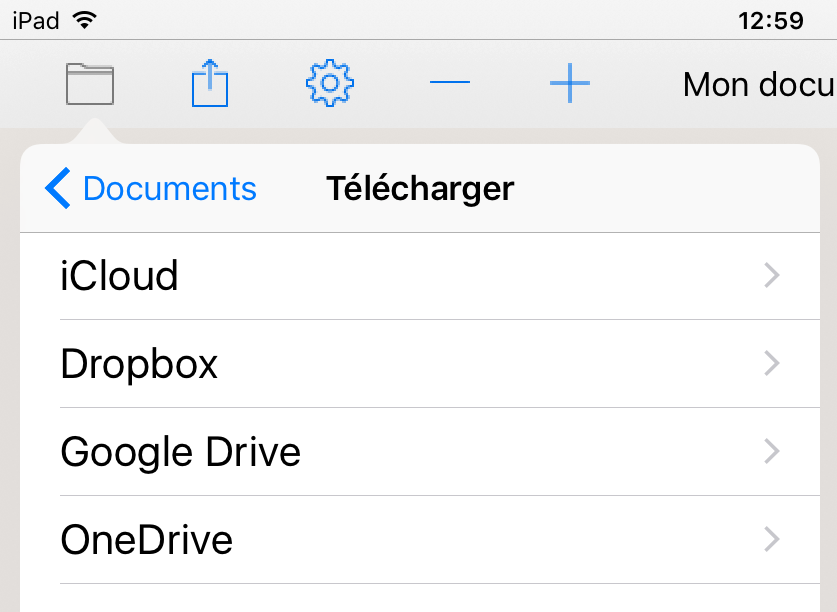This screenshot has height=612, width=837.
Task: Expand Dropbox disclosure chevron
Action: pyautogui.click(x=772, y=364)
